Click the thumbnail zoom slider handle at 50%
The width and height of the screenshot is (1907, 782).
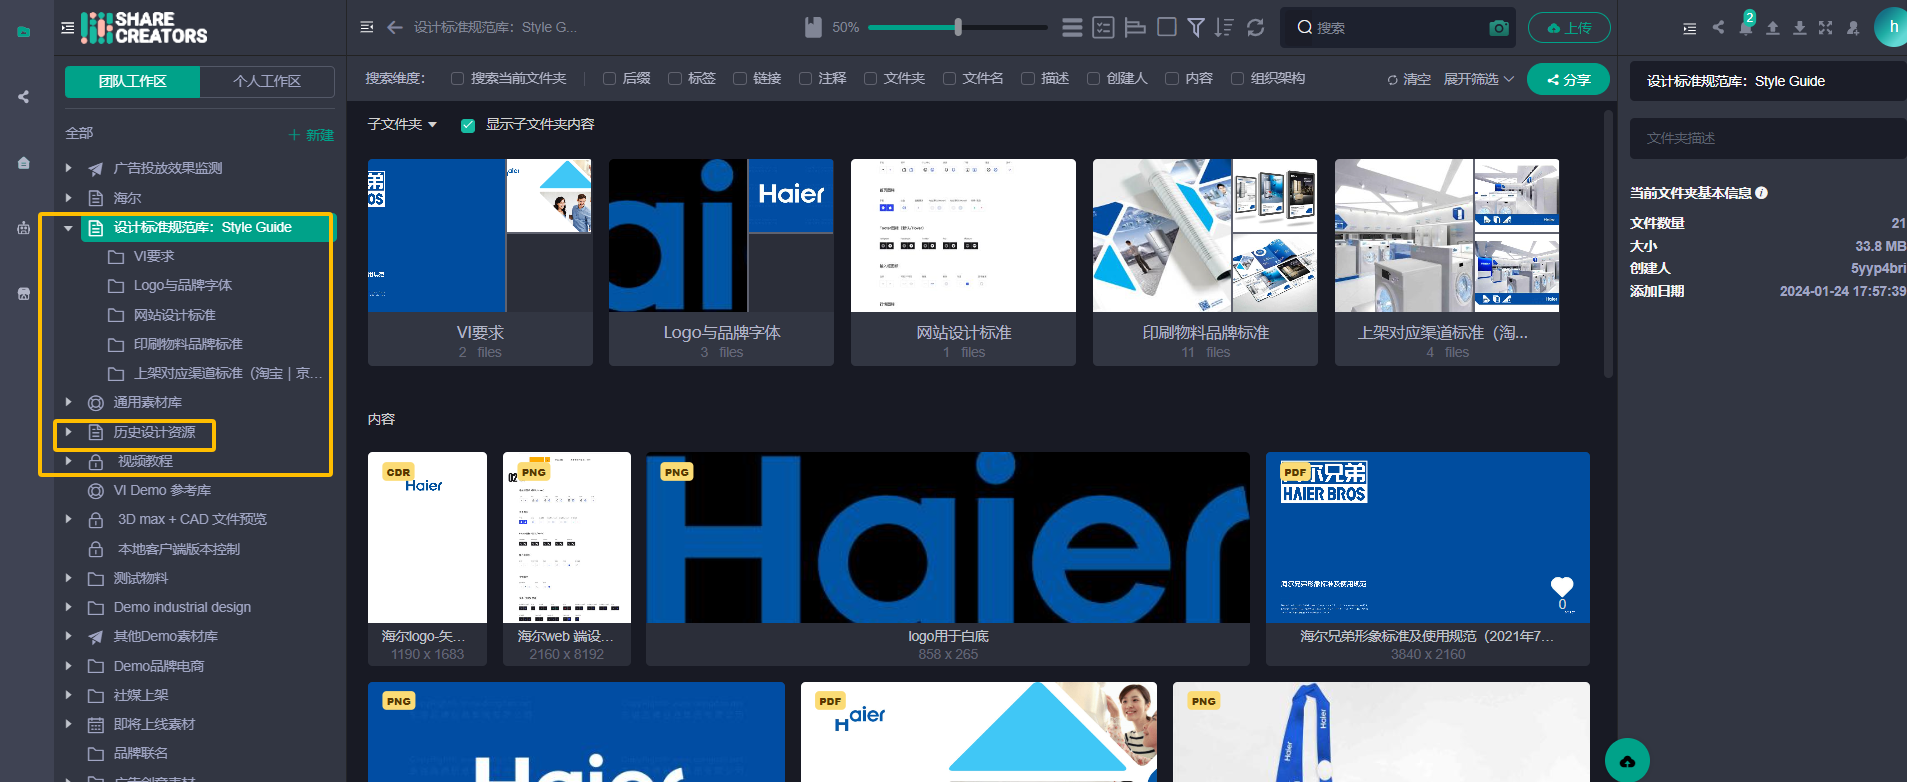click(x=958, y=27)
